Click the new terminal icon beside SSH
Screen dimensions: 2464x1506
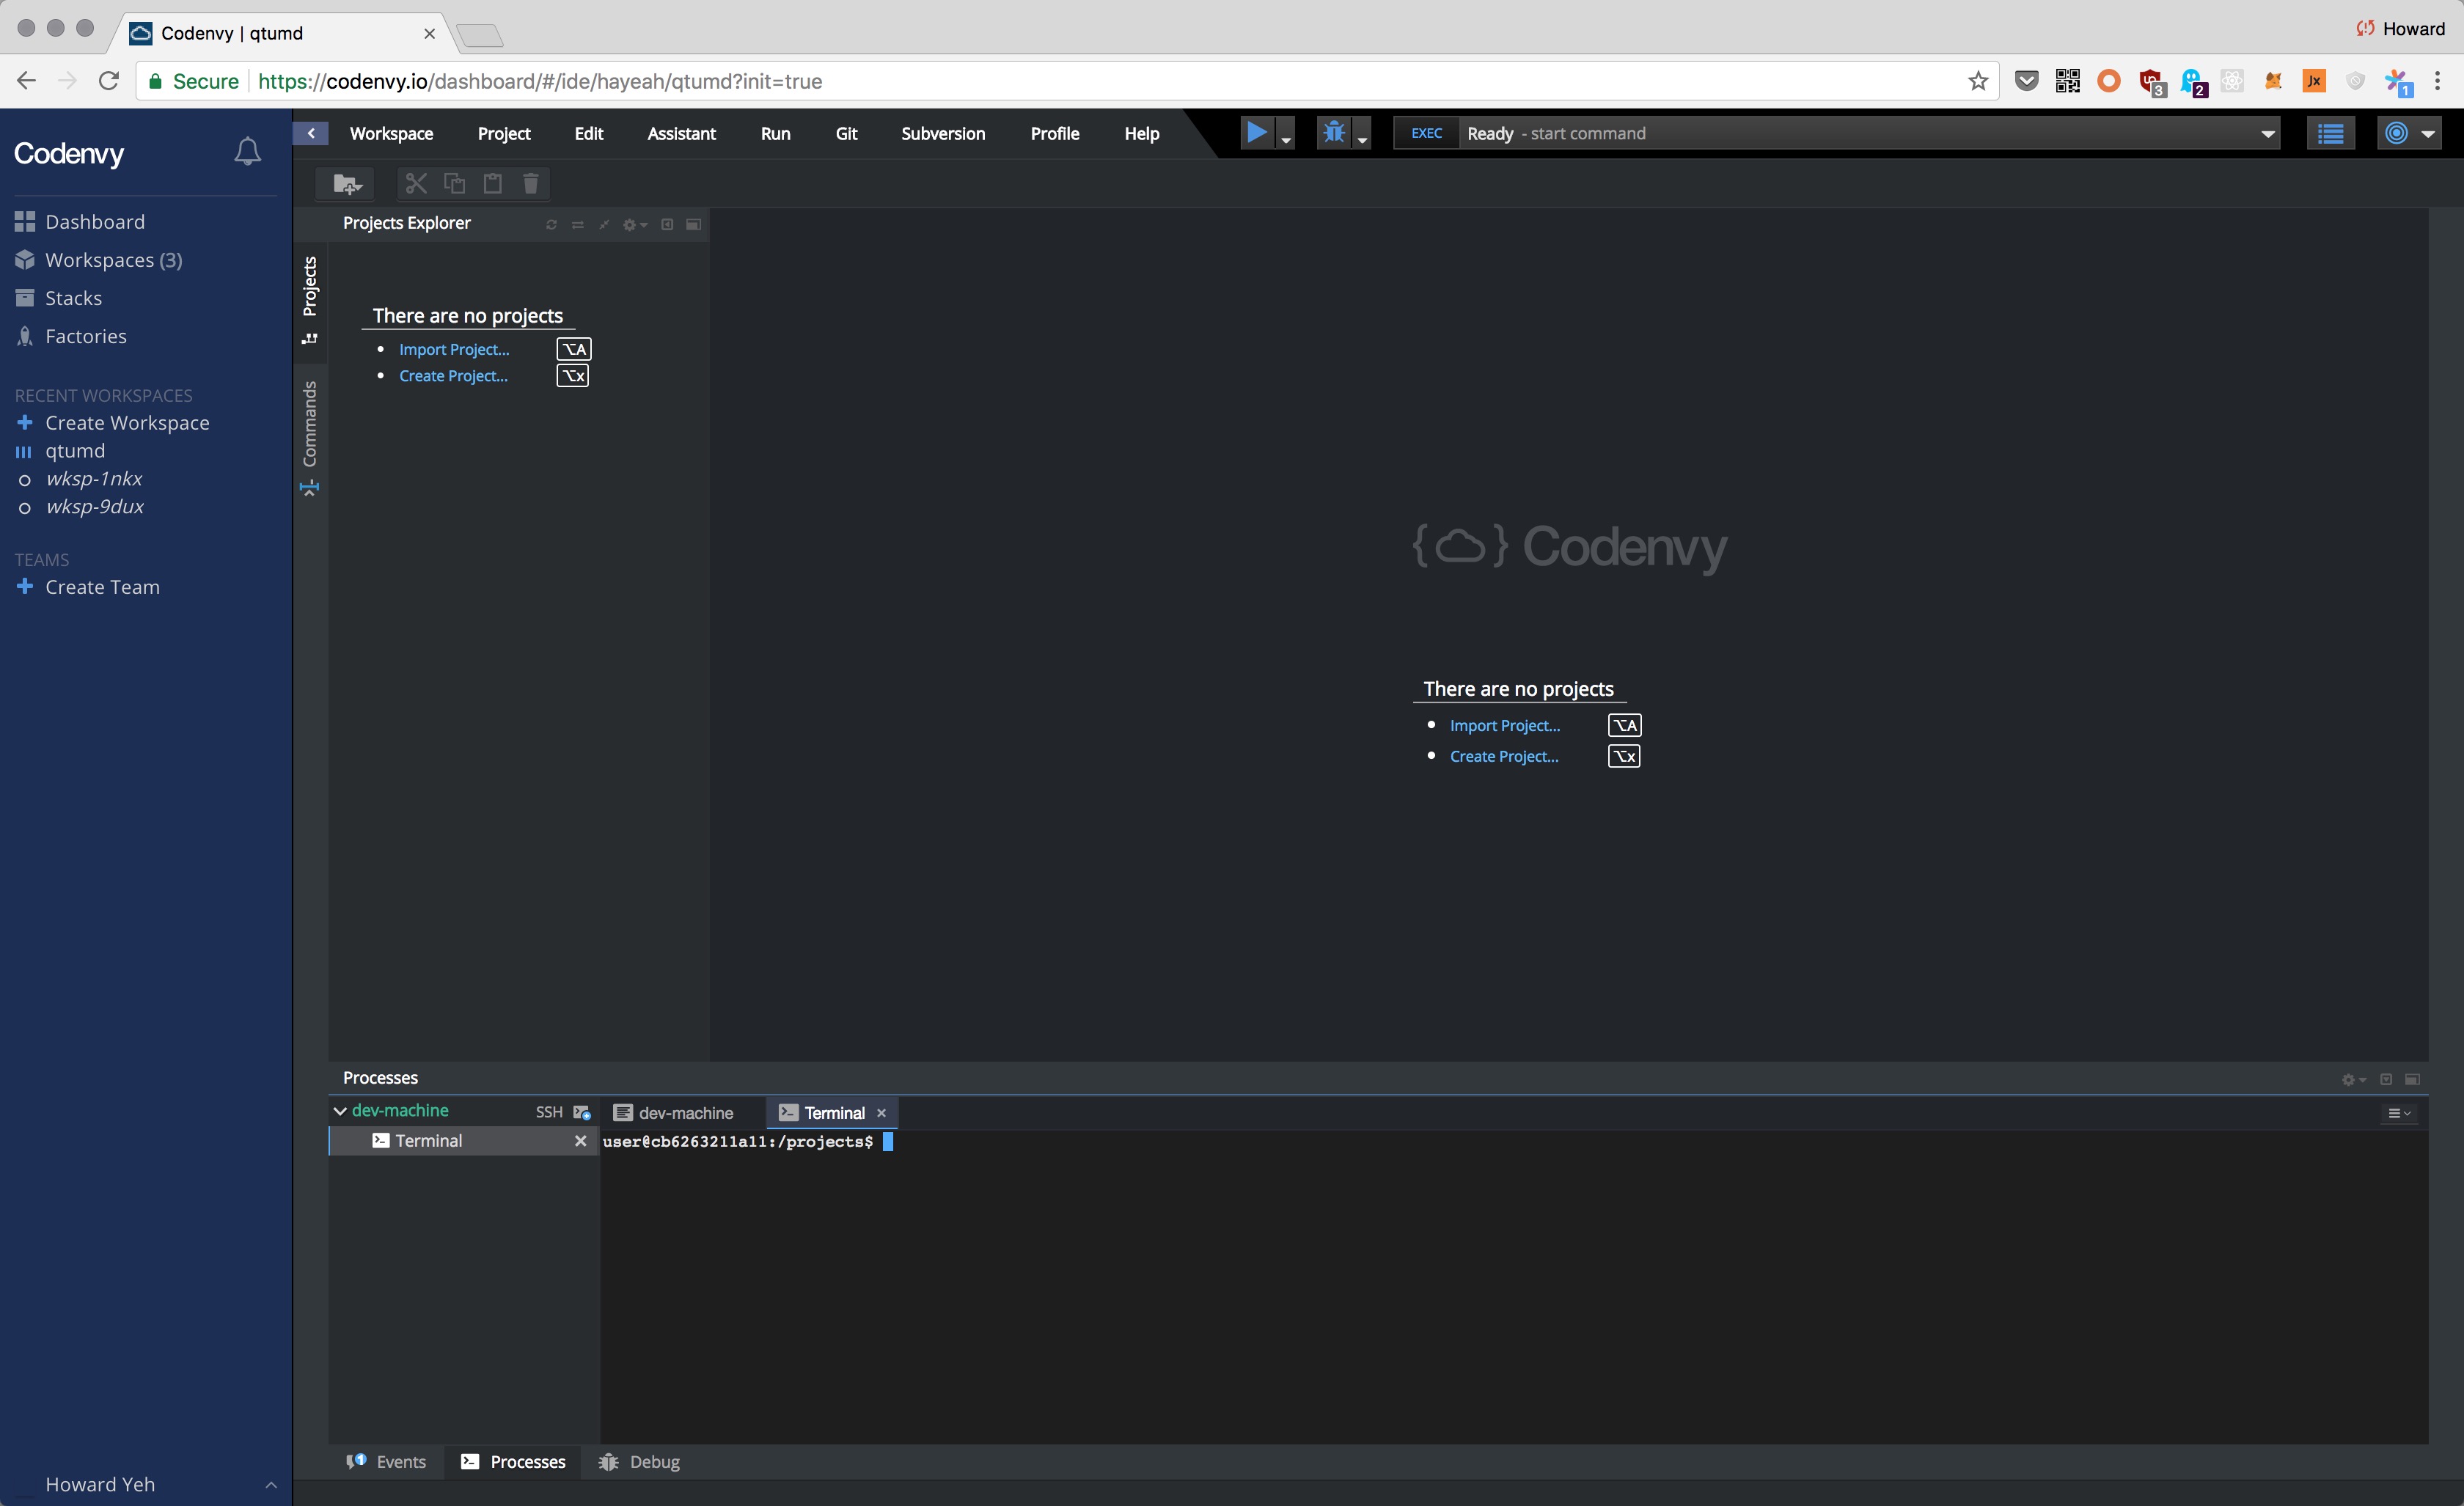point(582,1112)
